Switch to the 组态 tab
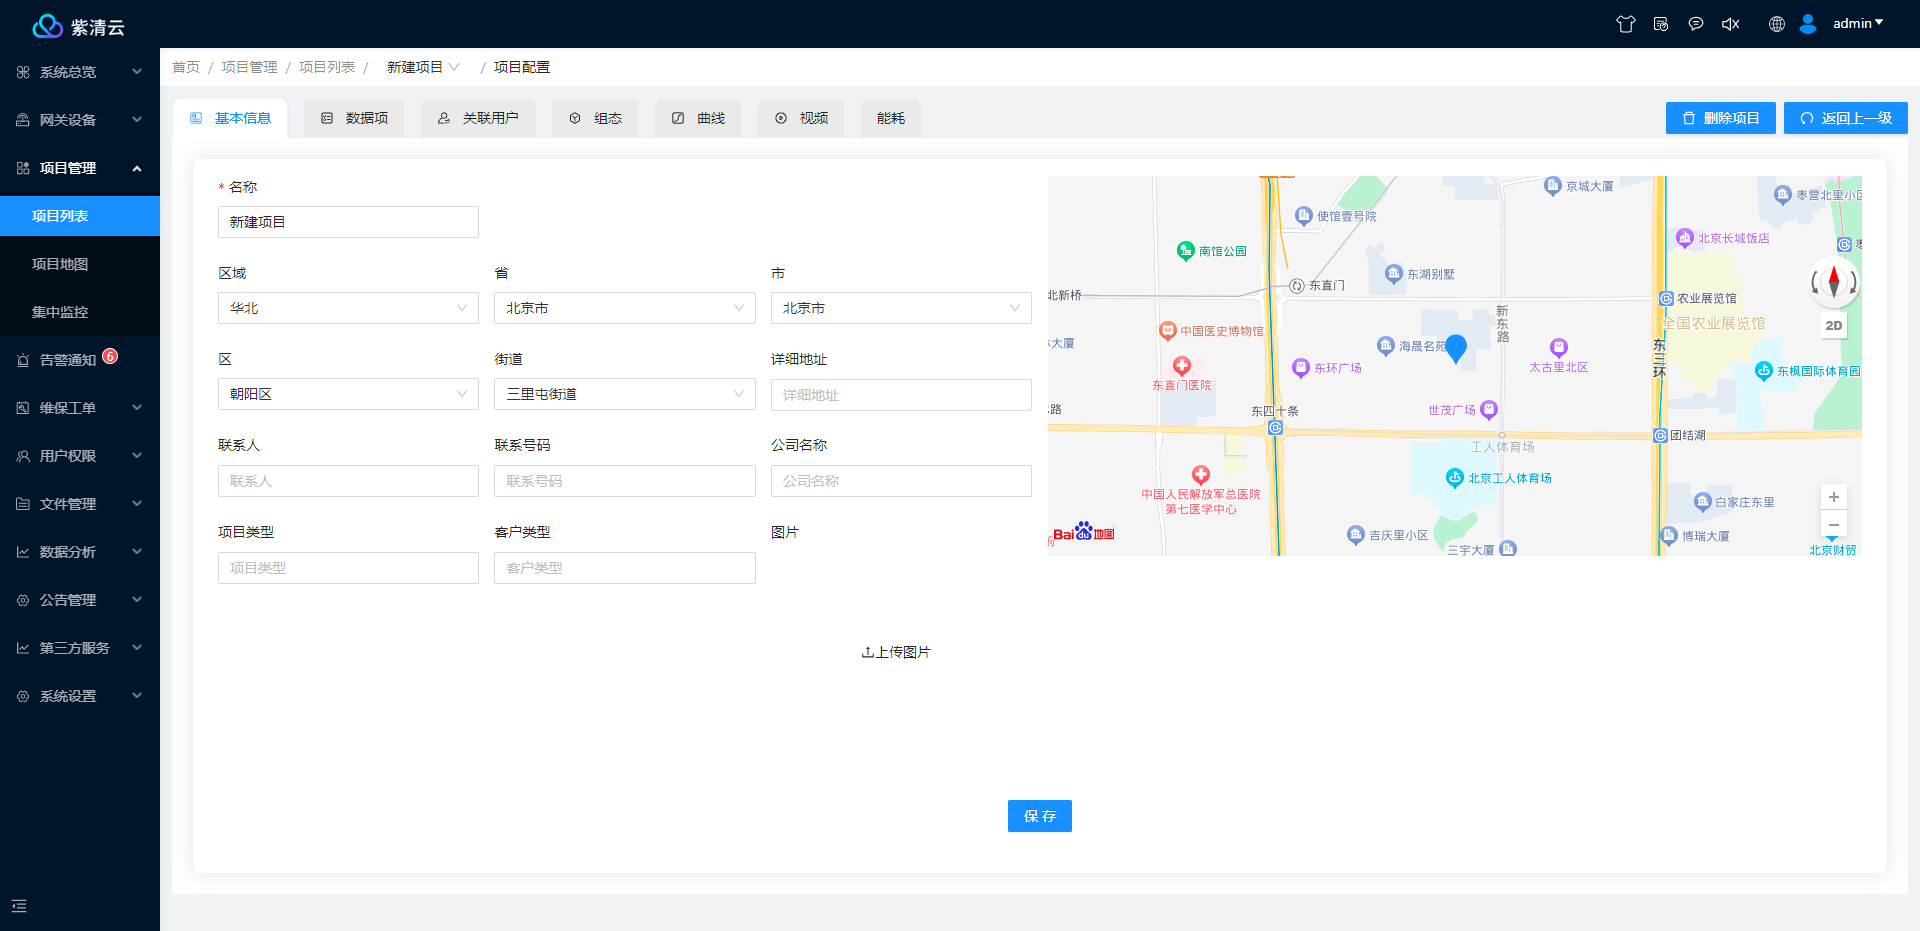 pos(595,118)
